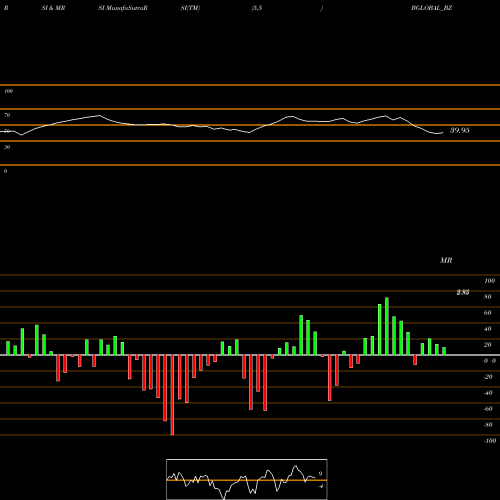Click the MR scale label -100
Image resolution: width=500 pixels, height=500 pixels.
point(490,441)
